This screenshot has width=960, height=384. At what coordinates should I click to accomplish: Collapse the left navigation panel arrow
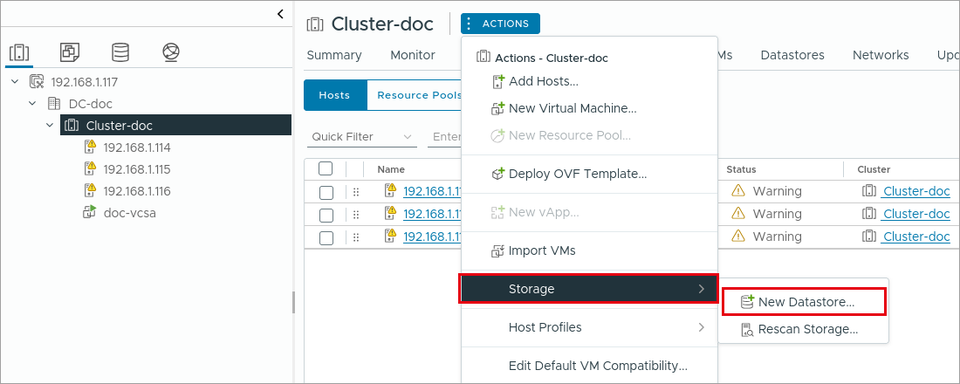[280, 13]
